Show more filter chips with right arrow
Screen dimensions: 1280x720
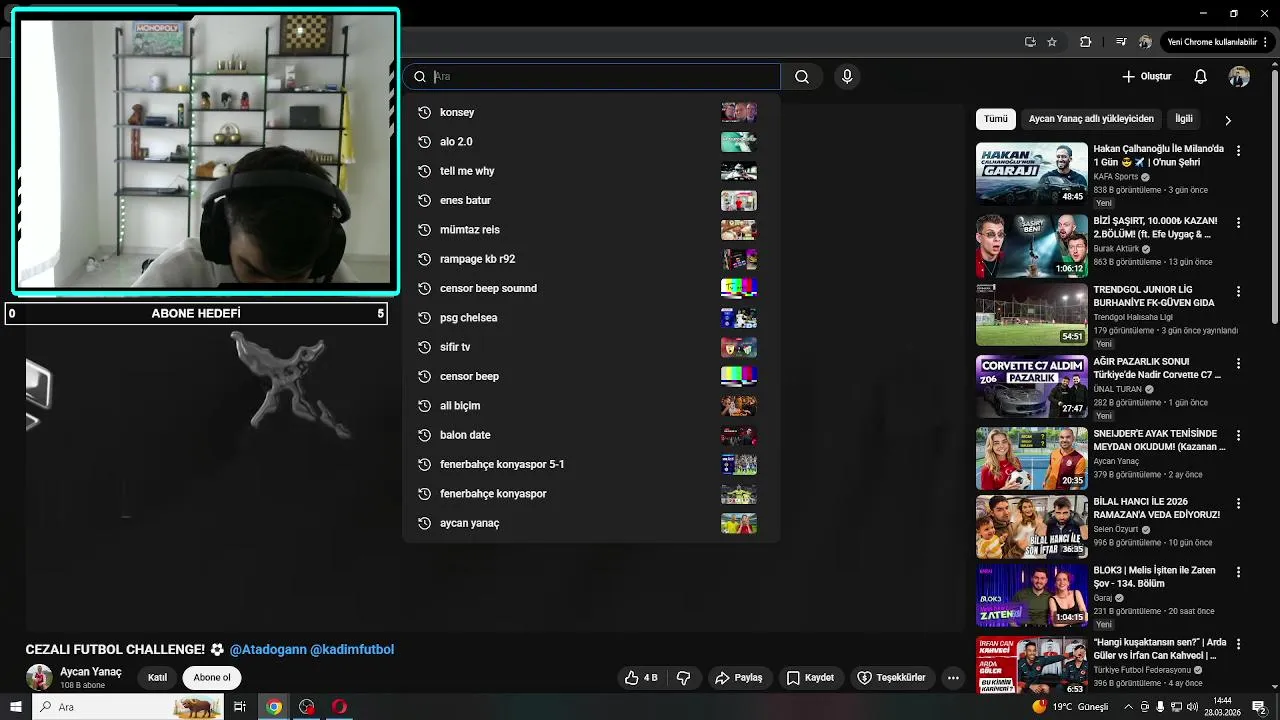tap(1228, 120)
